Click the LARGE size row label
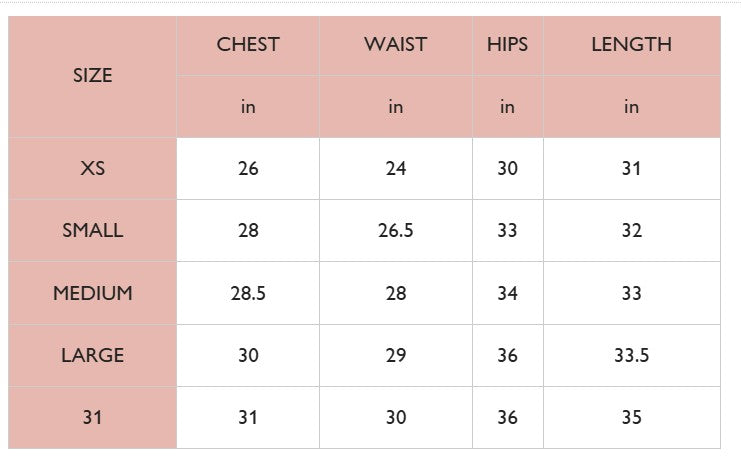 [92, 355]
